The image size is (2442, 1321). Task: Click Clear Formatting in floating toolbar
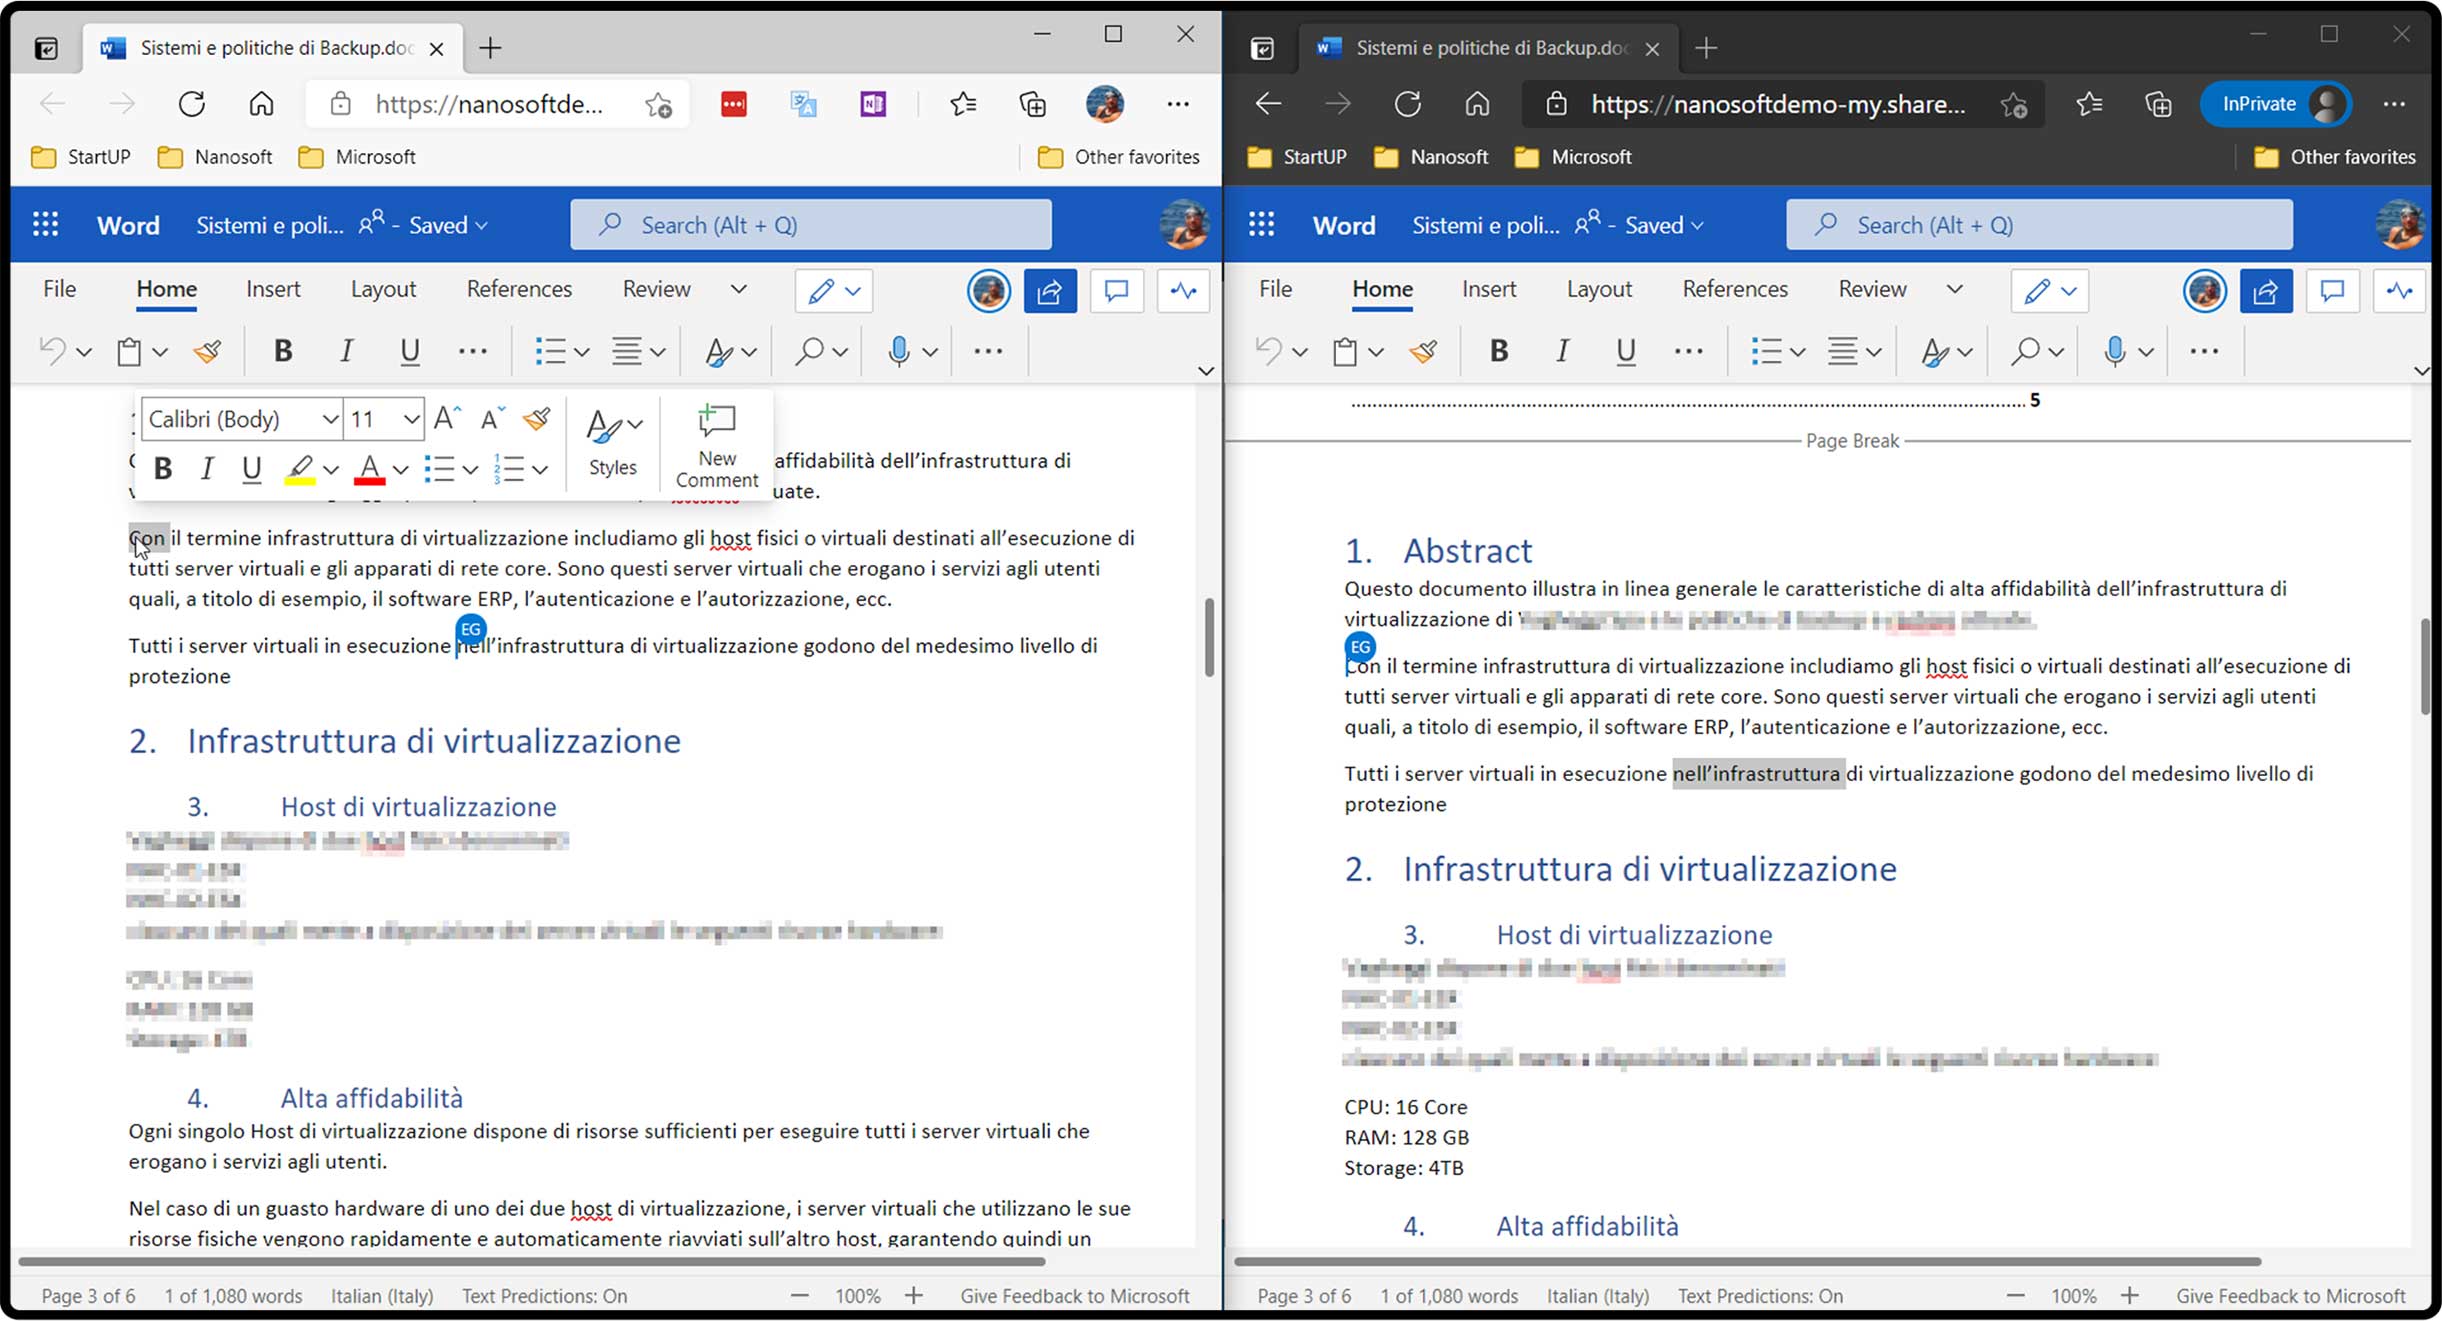point(537,418)
